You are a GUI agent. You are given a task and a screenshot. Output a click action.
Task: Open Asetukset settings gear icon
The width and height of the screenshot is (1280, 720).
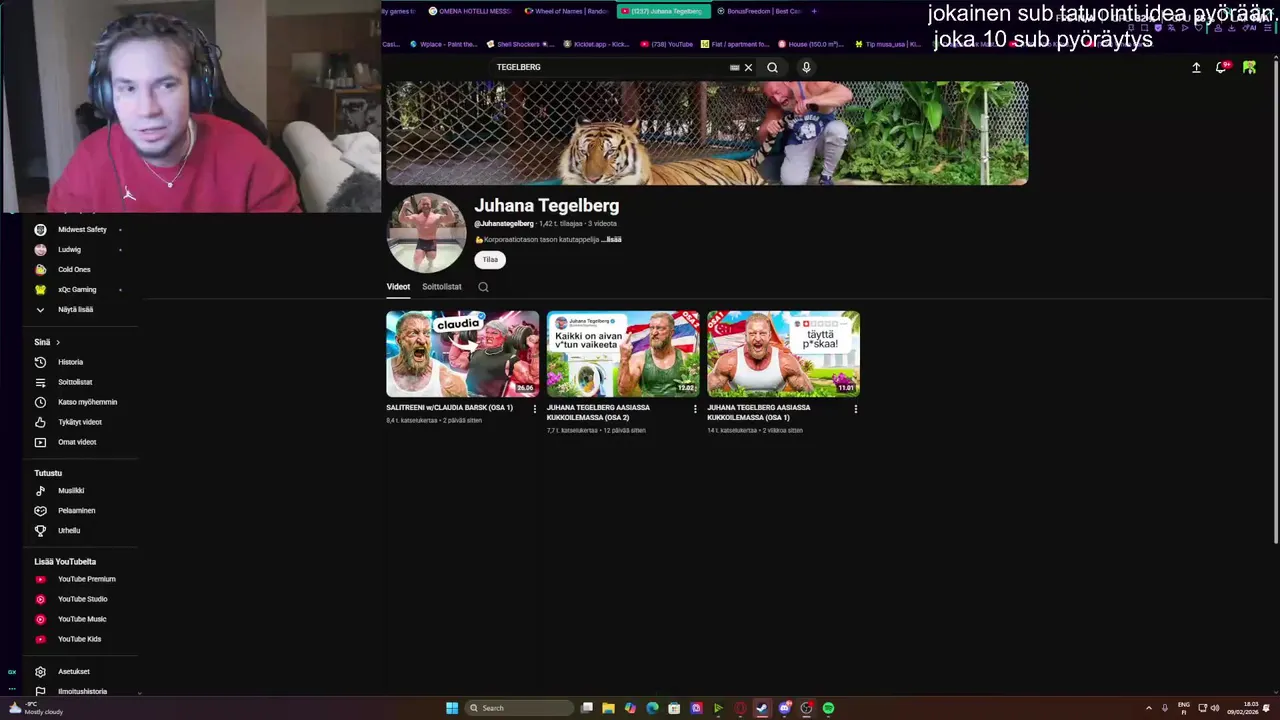[40, 672]
